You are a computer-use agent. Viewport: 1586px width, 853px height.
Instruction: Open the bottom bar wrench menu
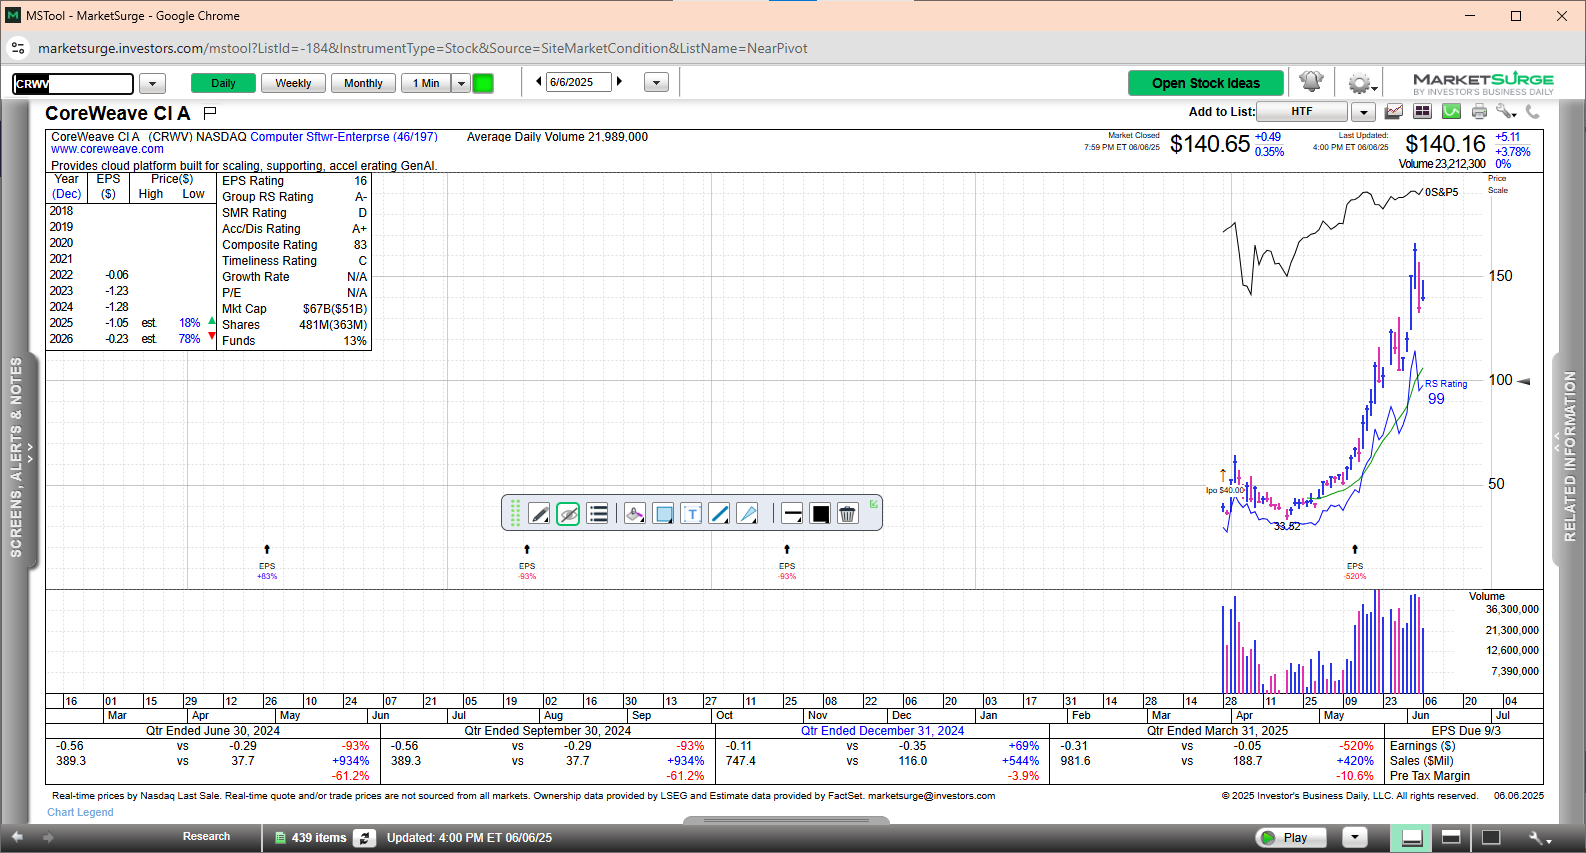1540,838
